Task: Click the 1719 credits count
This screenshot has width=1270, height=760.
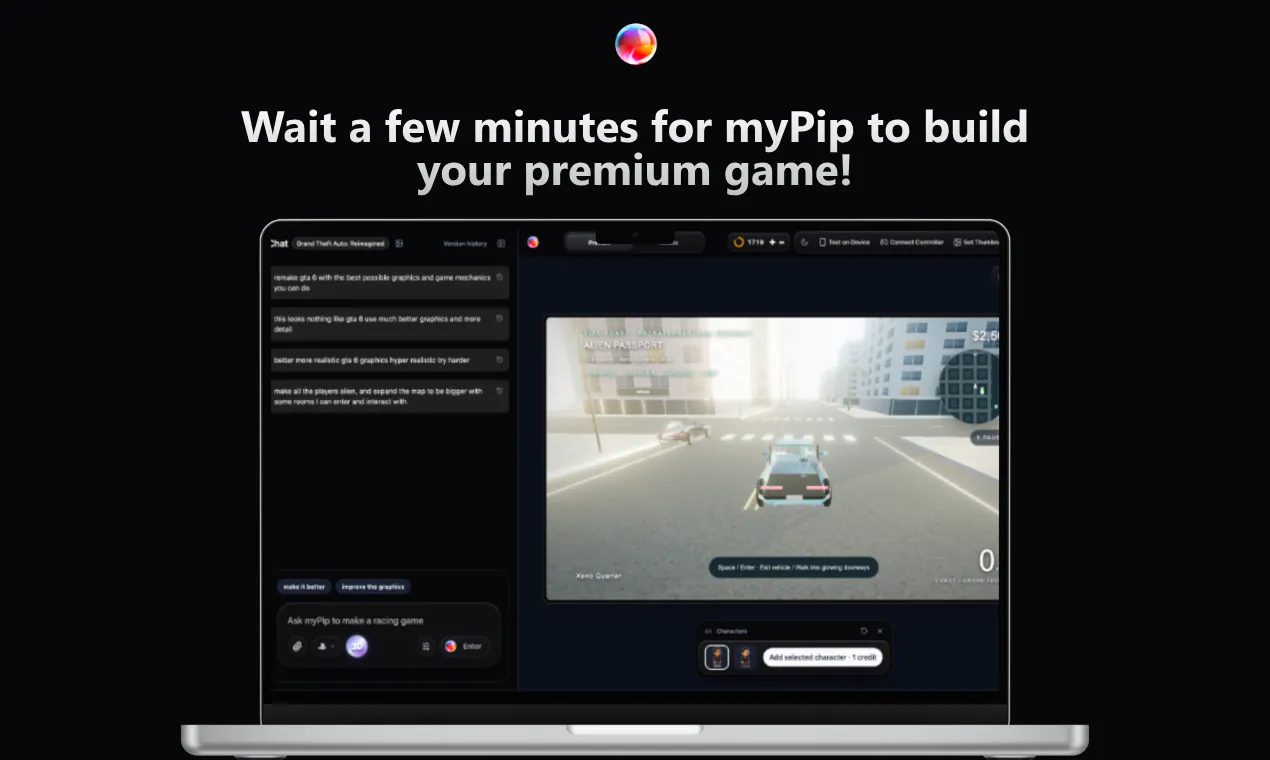Action: click(x=755, y=242)
